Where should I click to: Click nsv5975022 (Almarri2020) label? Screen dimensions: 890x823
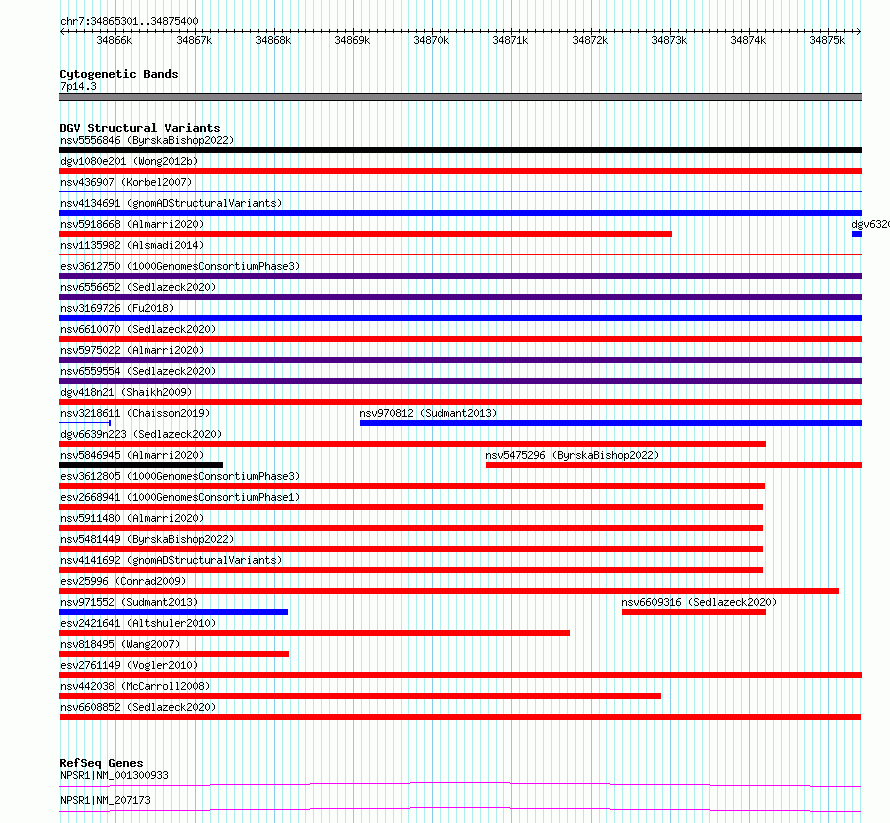(x=132, y=350)
